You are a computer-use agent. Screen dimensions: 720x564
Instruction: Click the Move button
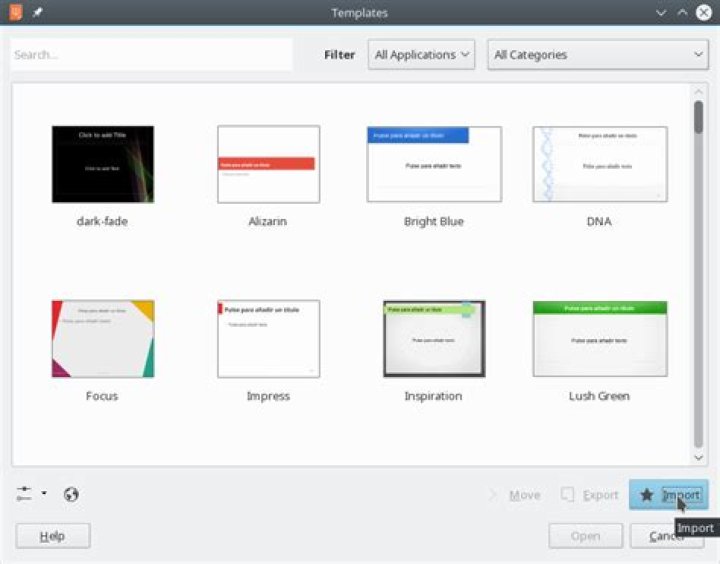pos(515,495)
